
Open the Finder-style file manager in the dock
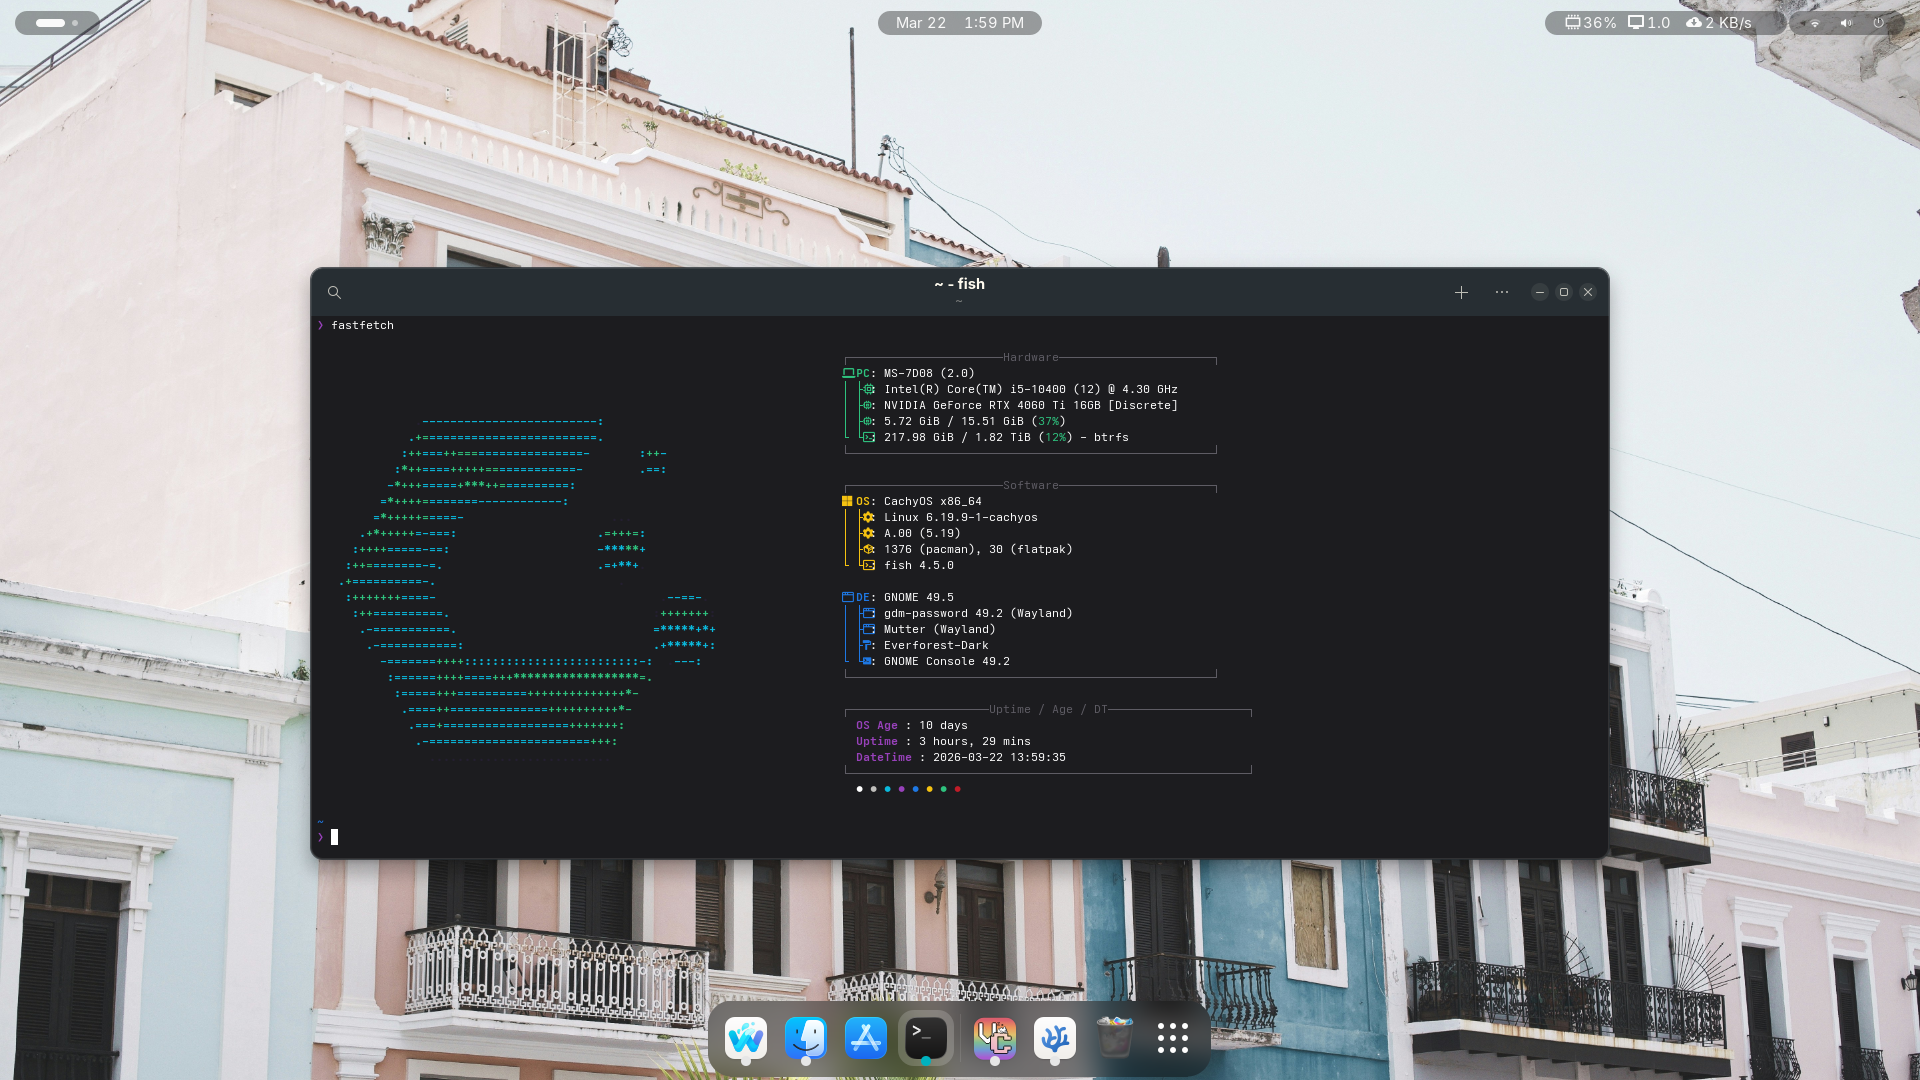(x=807, y=1038)
